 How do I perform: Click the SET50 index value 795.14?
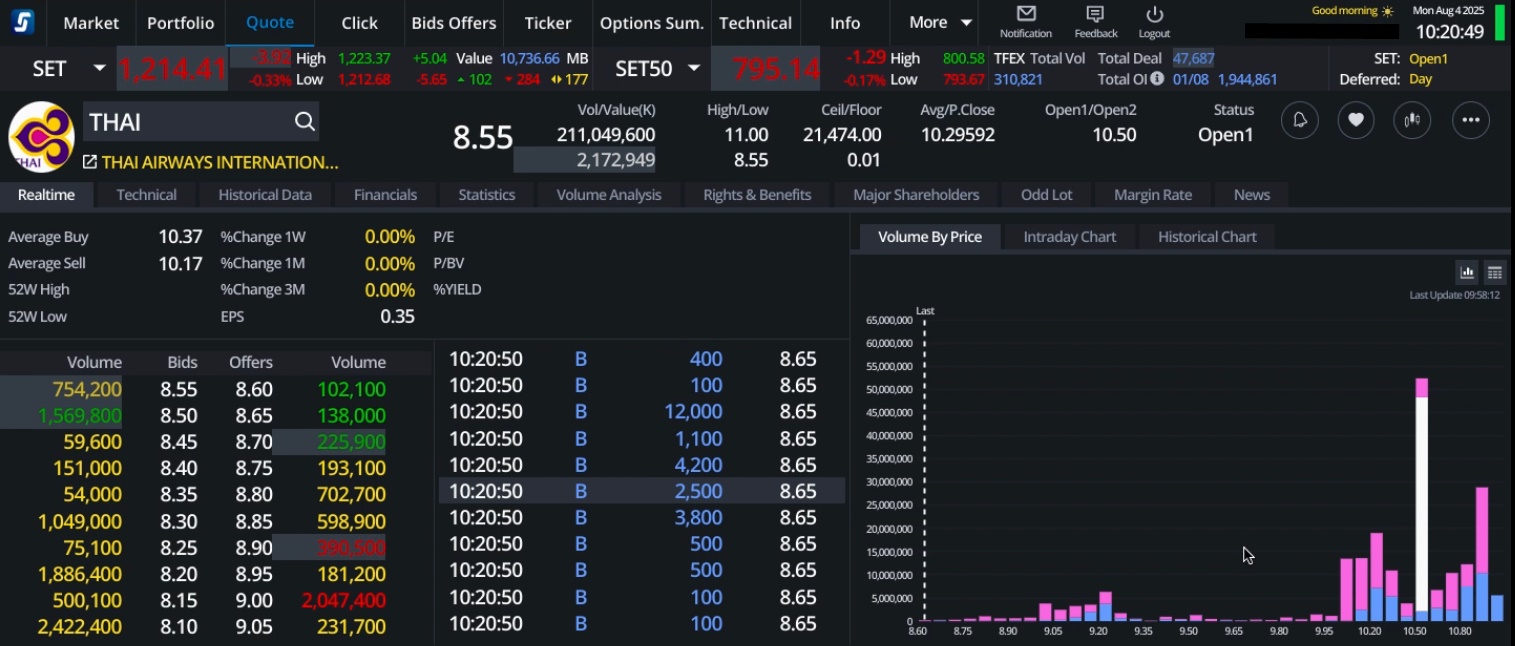776,69
